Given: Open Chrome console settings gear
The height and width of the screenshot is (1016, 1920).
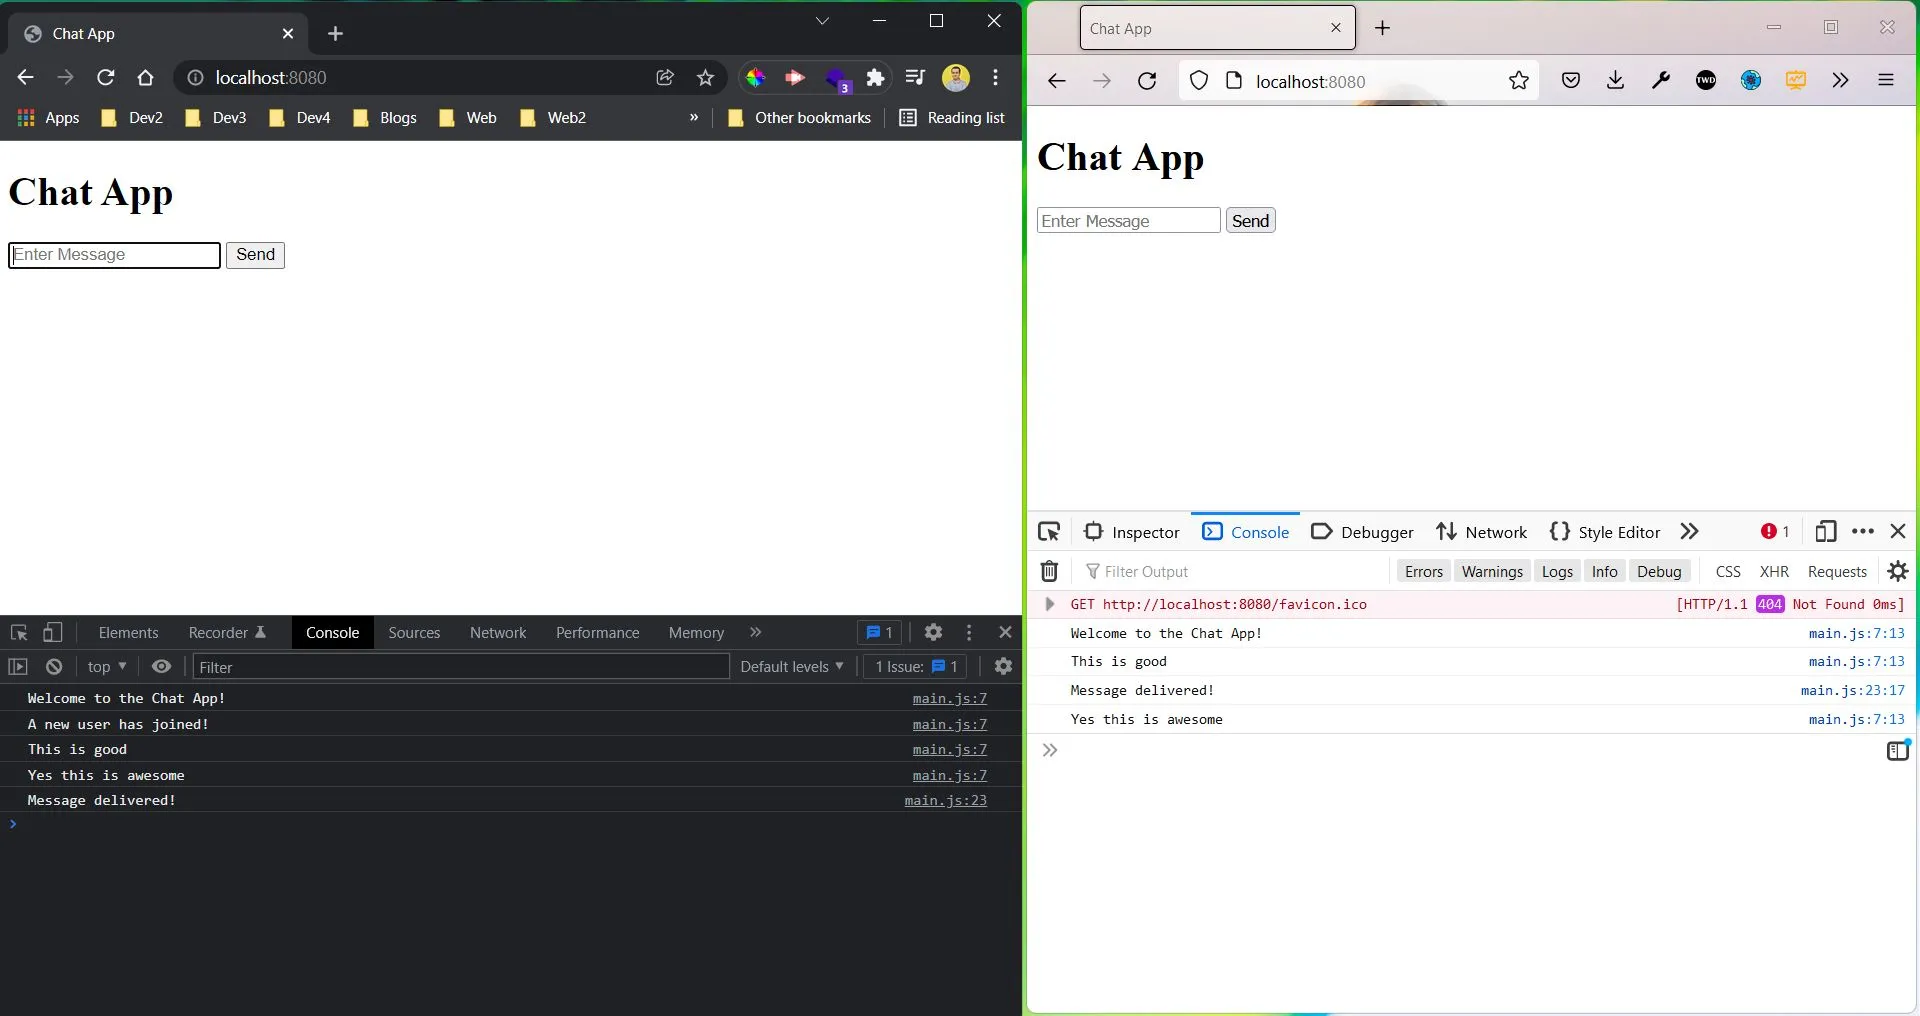Looking at the screenshot, I should click(1003, 666).
